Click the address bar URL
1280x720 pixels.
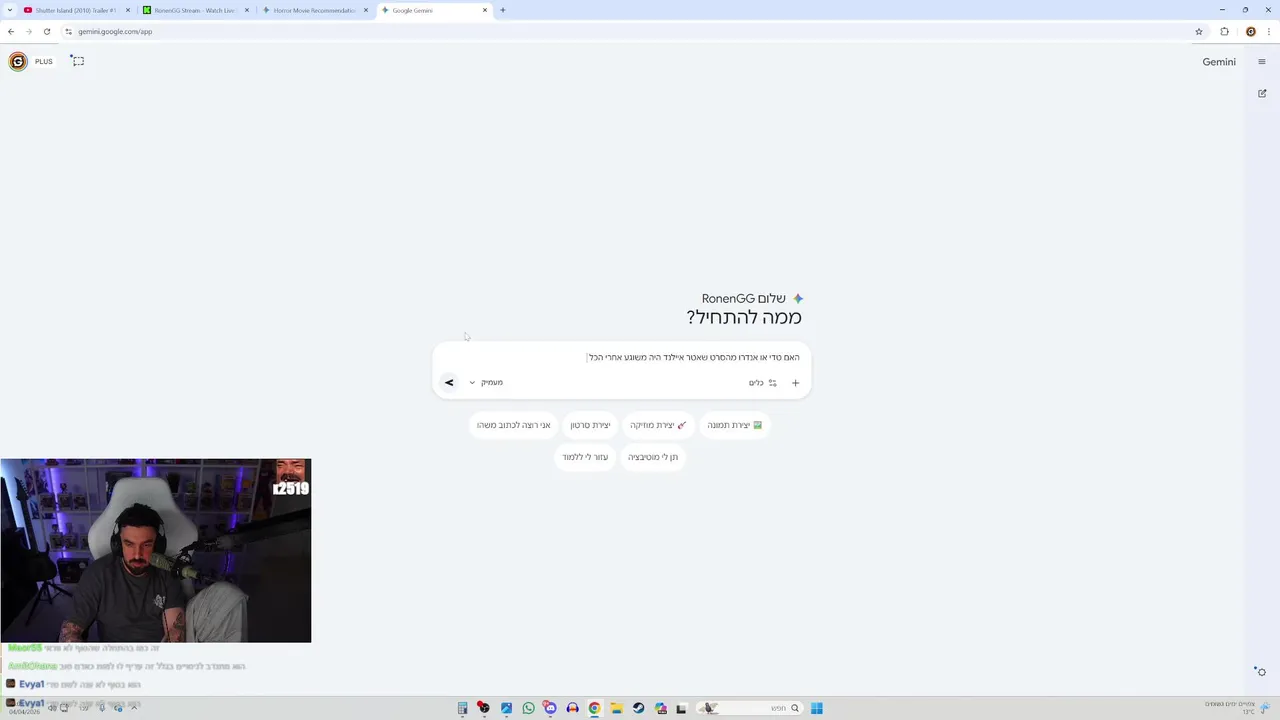115,31
